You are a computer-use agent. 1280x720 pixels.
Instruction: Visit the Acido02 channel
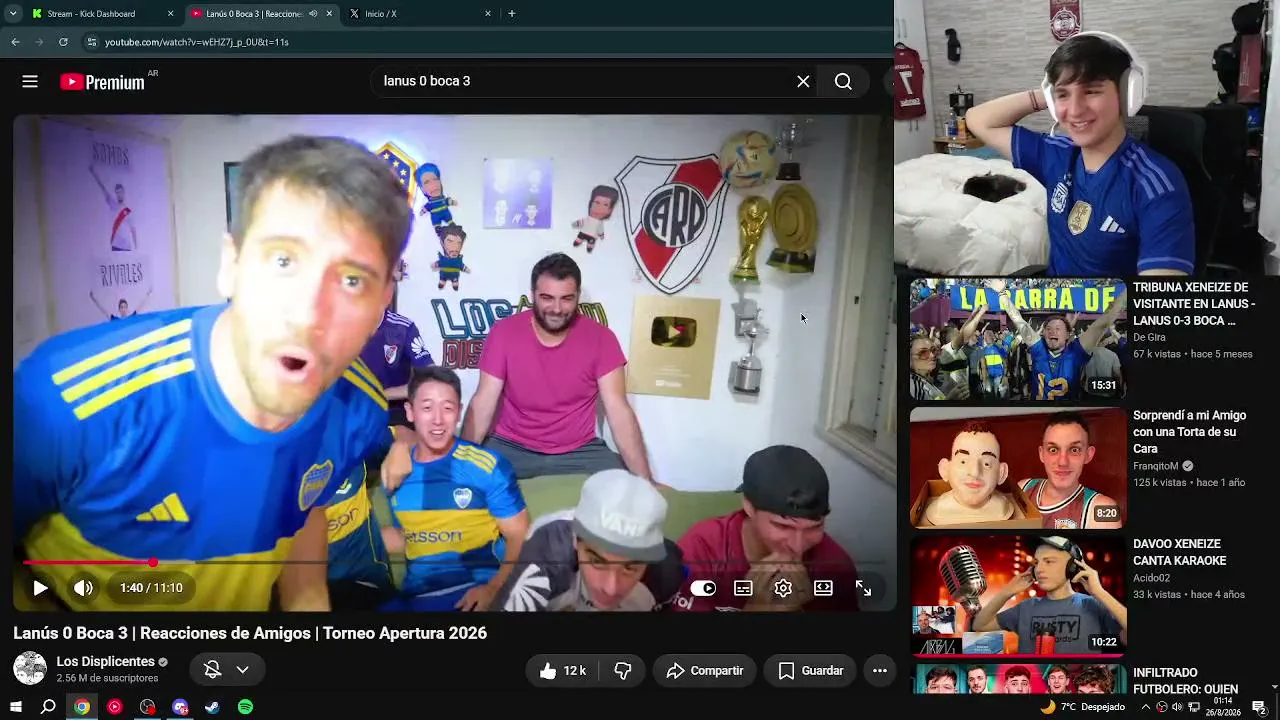pos(1151,578)
